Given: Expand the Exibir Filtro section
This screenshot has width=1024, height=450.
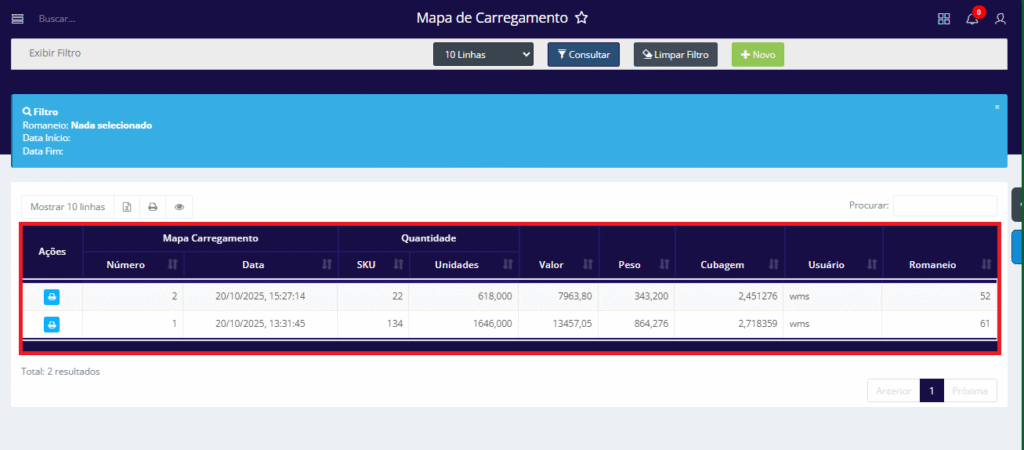Looking at the screenshot, I should tap(55, 53).
